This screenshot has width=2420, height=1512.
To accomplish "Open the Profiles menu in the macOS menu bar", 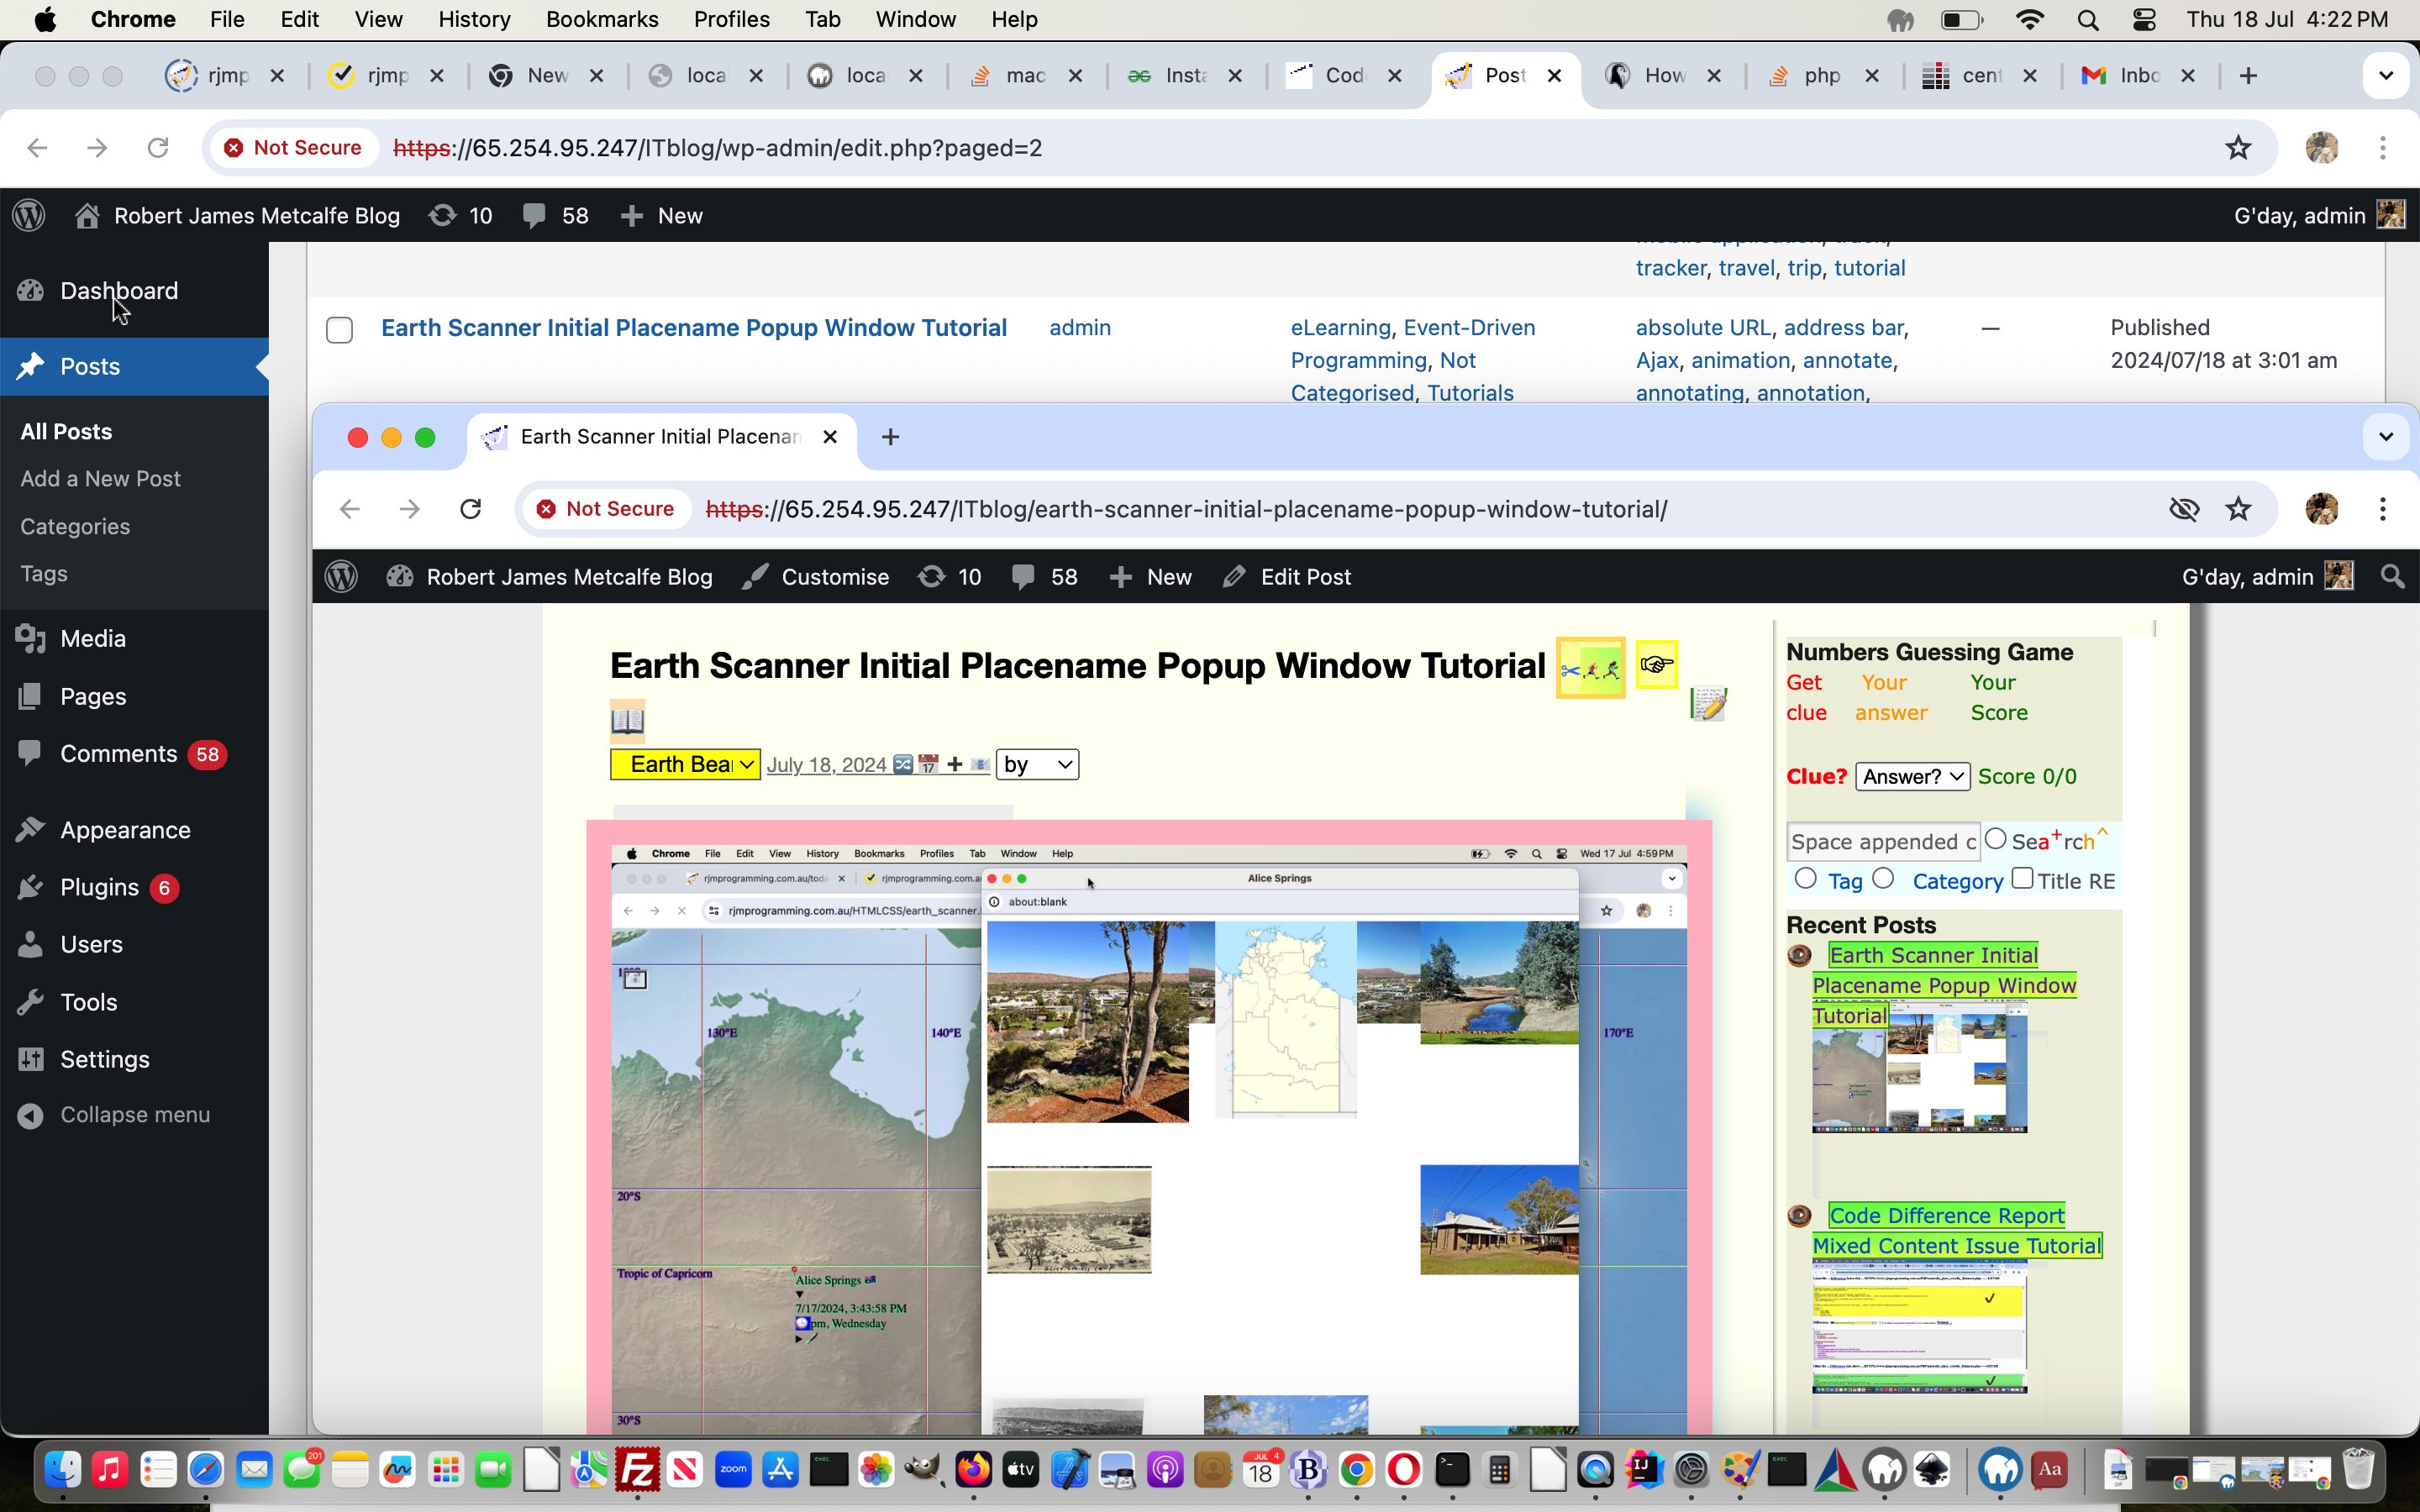I will click(x=731, y=19).
